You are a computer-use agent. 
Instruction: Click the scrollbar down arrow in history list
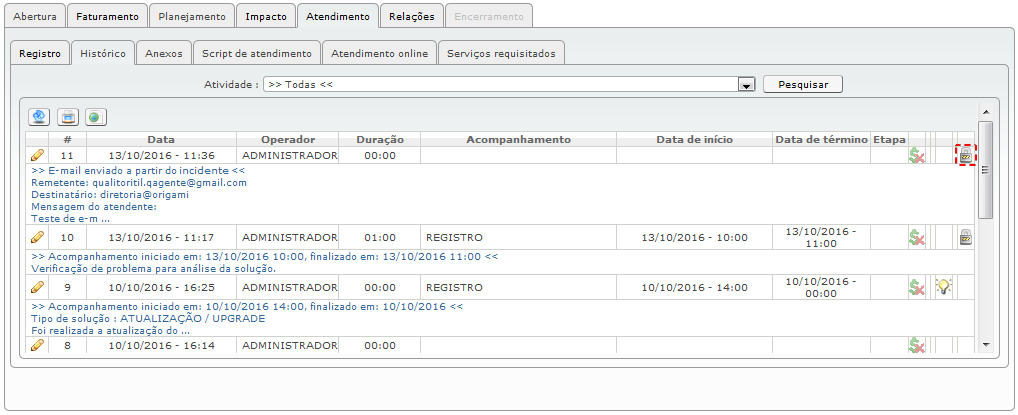985,344
